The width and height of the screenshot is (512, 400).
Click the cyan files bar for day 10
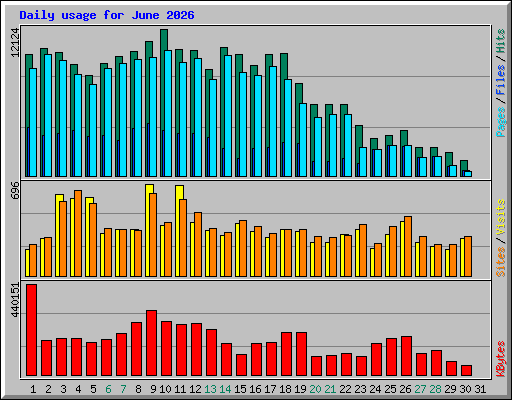click(168, 113)
